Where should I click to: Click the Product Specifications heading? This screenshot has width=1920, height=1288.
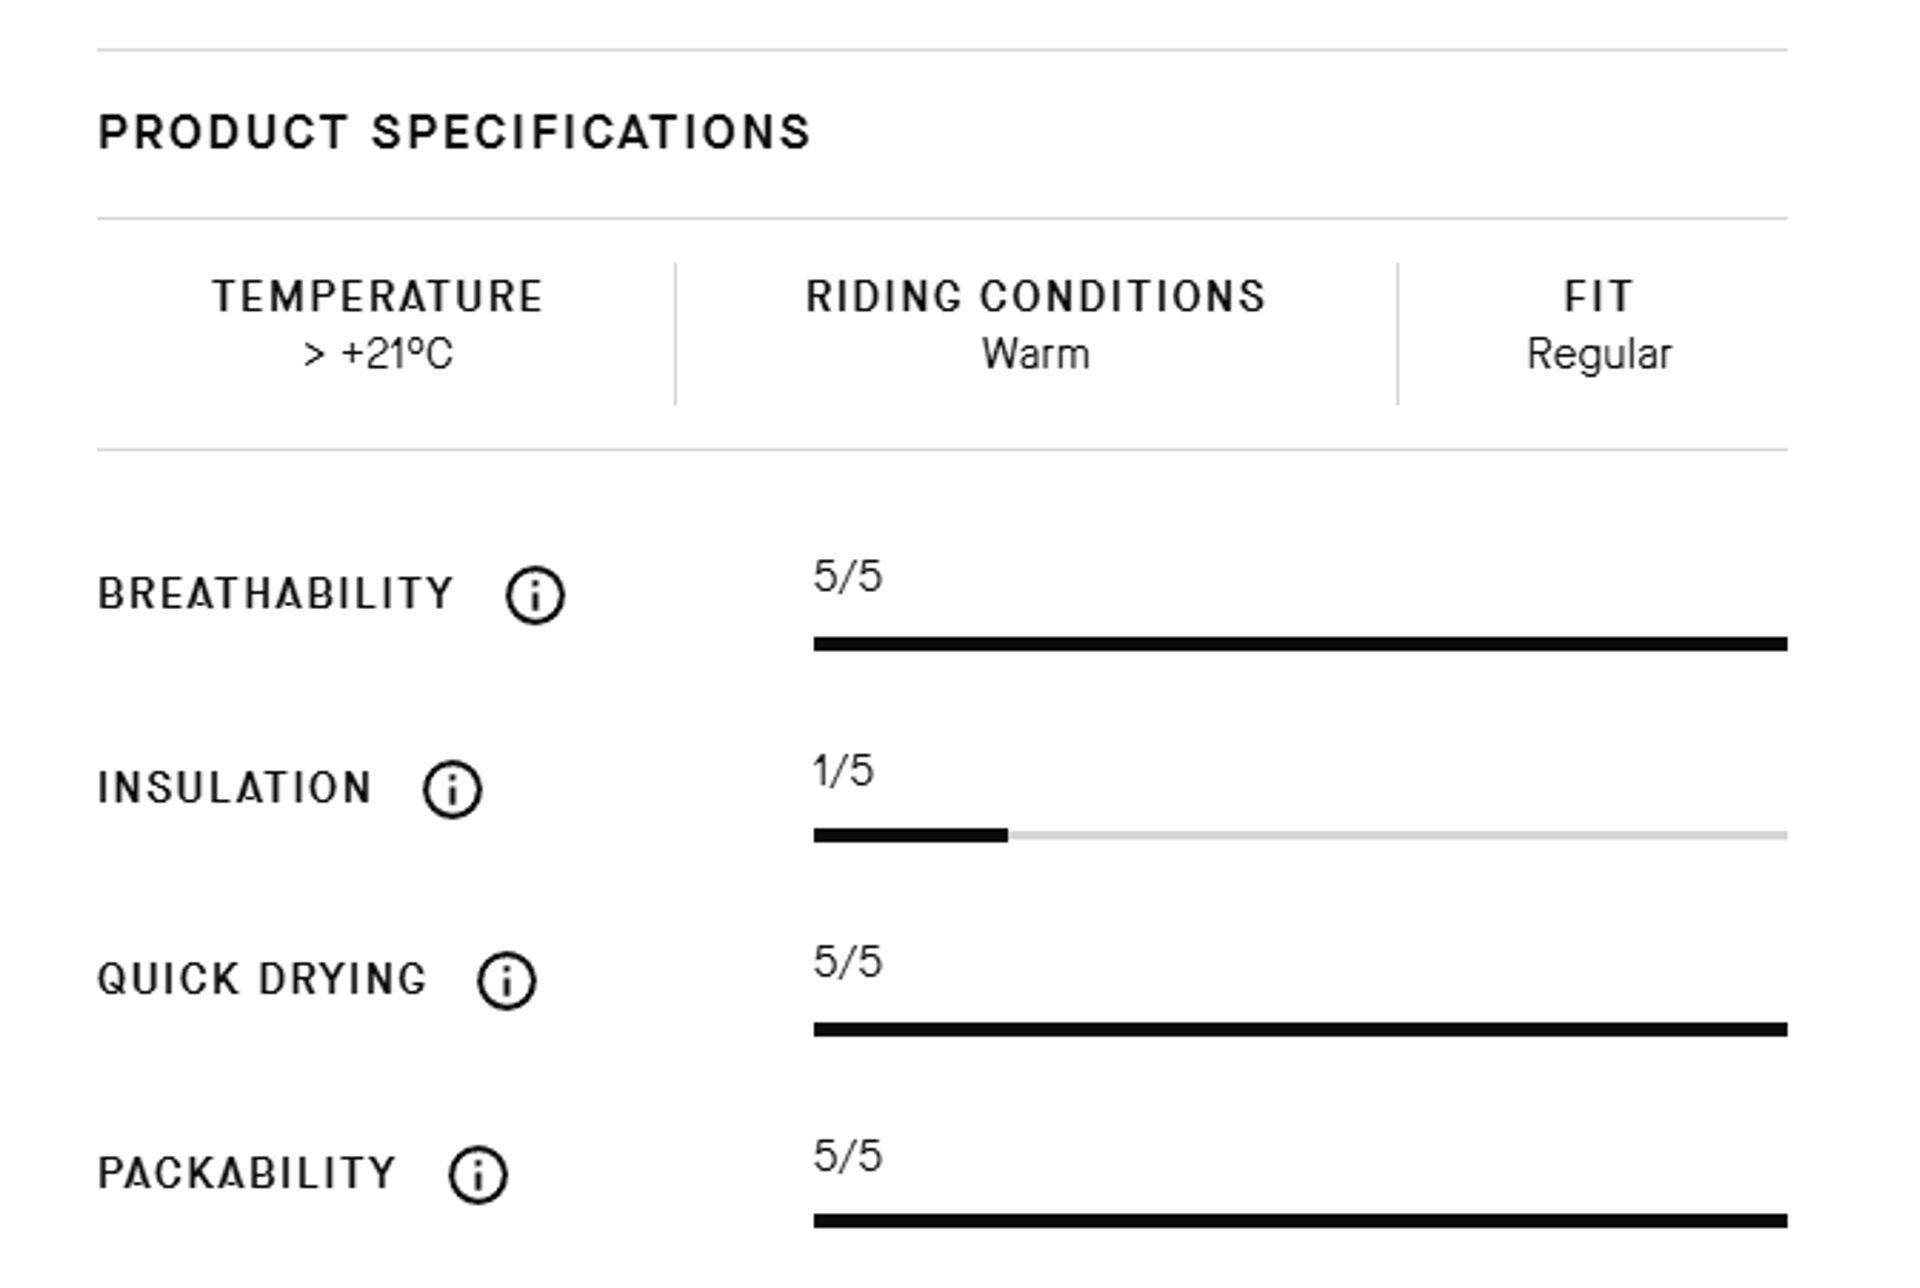click(x=454, y=133)
